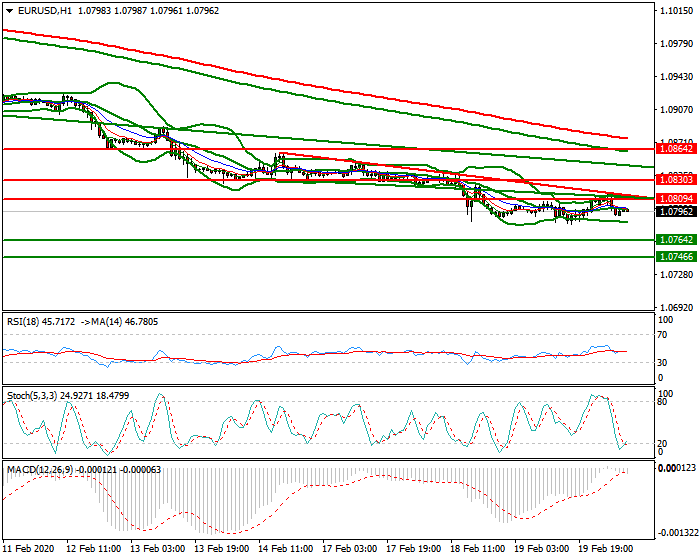Click the 17 Feb 19:00 time label
Viewport: 700px width, 560px height.
414,548
